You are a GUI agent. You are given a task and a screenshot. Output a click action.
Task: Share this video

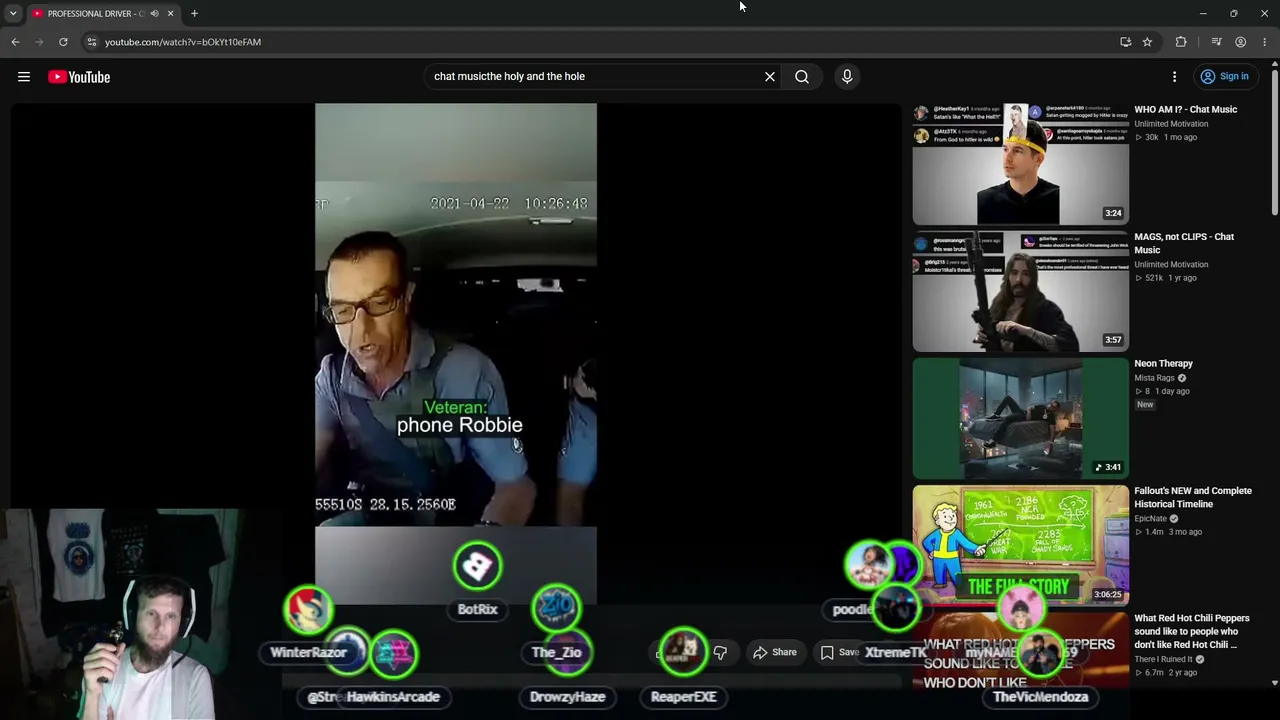tap(775, 652)
